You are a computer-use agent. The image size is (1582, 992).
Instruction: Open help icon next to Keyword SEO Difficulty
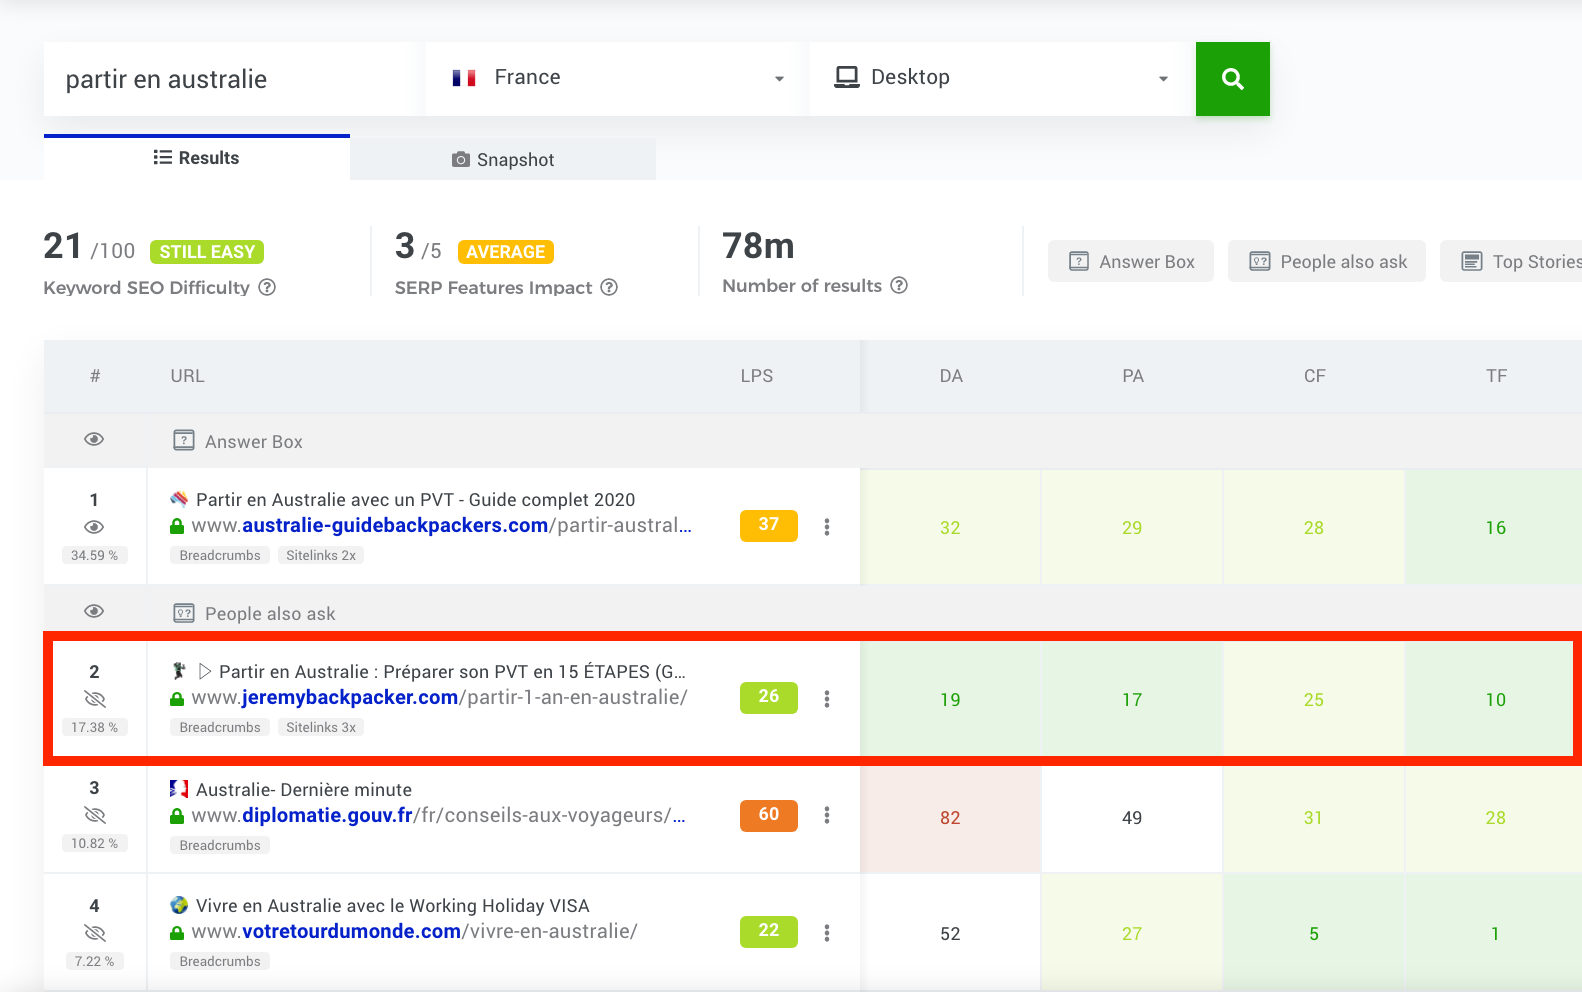pyautogui.click(x=267, y=287)
